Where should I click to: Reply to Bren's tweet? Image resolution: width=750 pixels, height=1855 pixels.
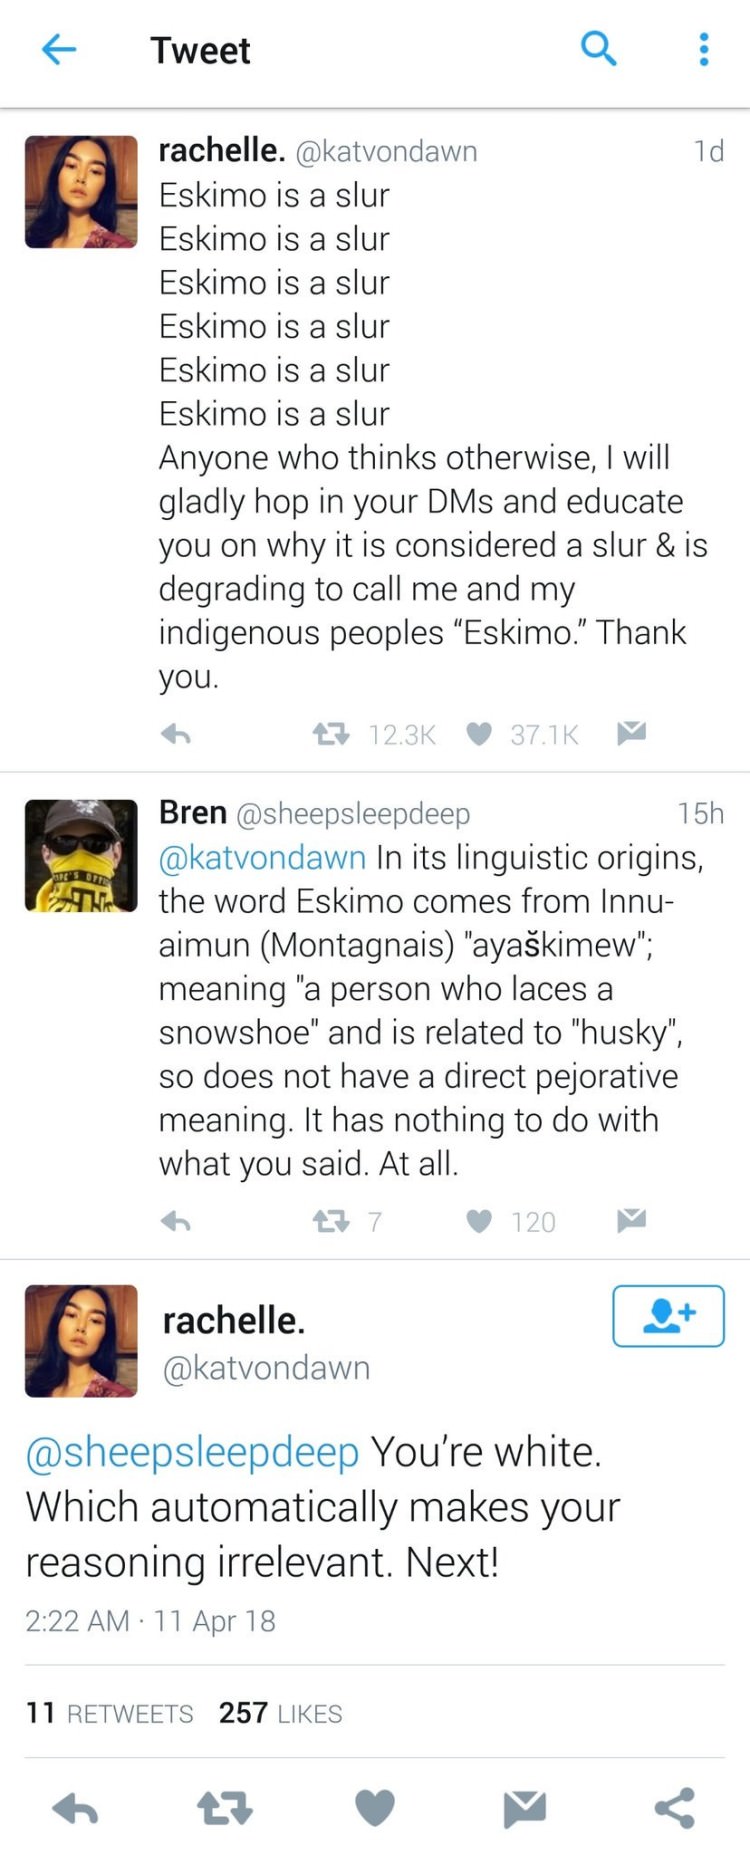(176, 1221)
